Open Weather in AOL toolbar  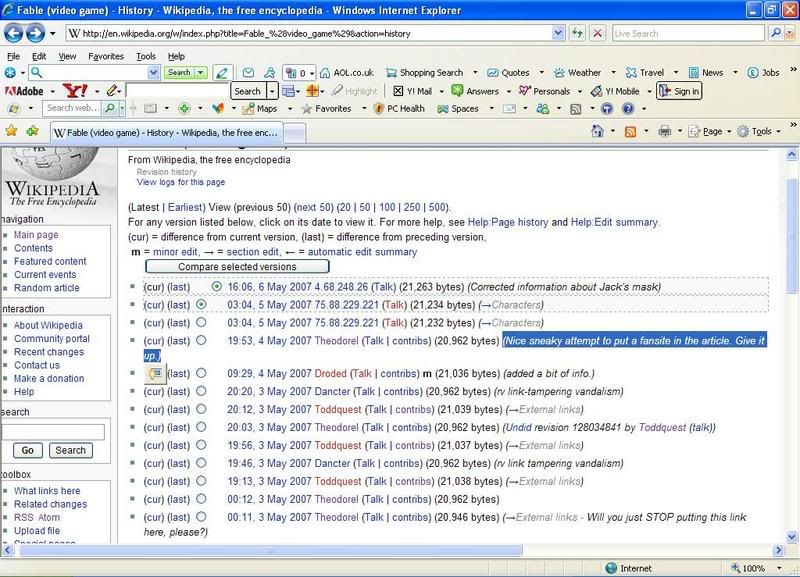pos(577,73)
